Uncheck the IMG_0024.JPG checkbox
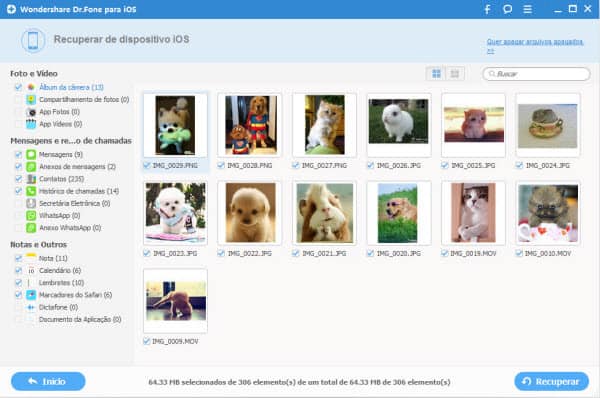Screen dimensions: 600x398 pyautogui.click(x=519, y=165)
